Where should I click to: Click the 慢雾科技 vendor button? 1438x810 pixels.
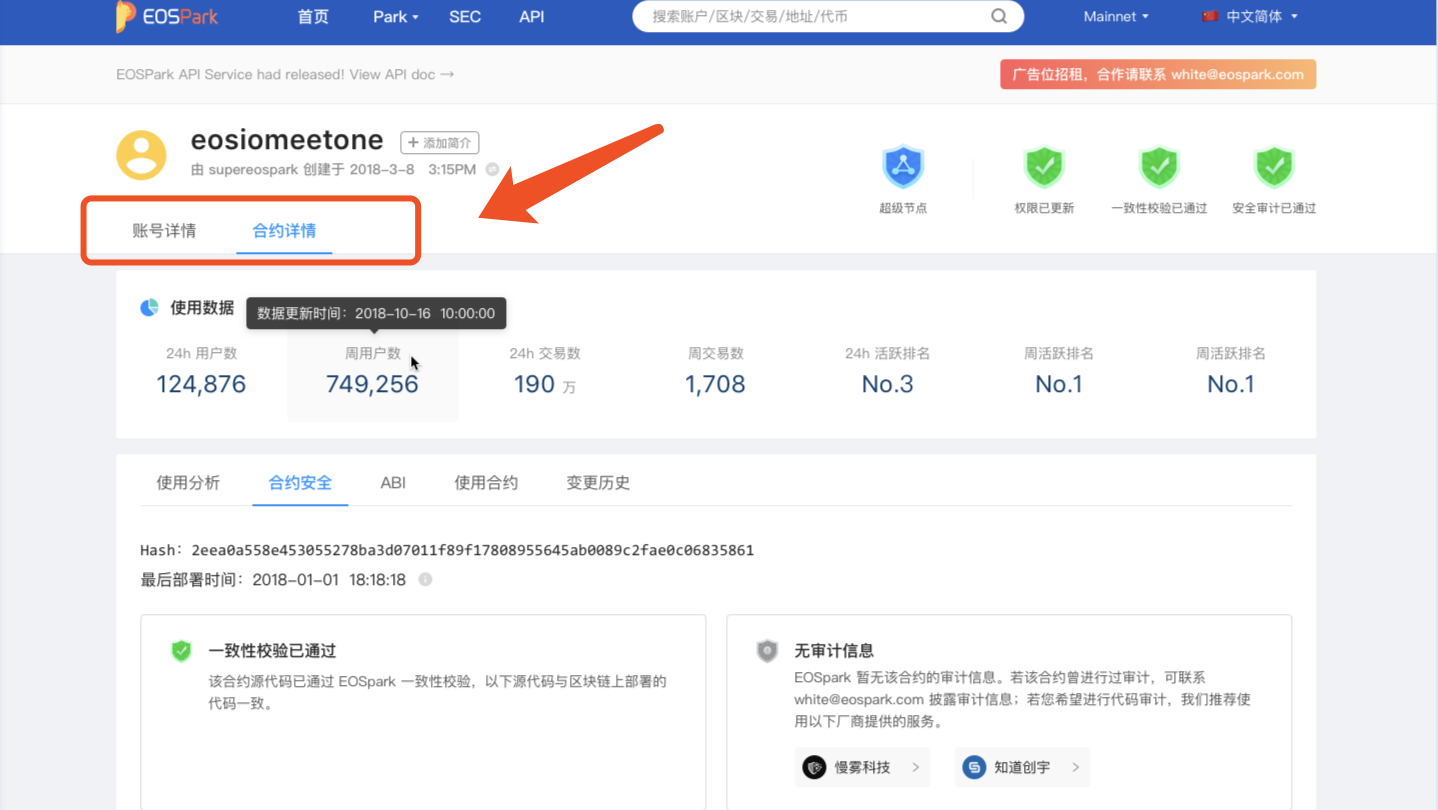point(862,767)
